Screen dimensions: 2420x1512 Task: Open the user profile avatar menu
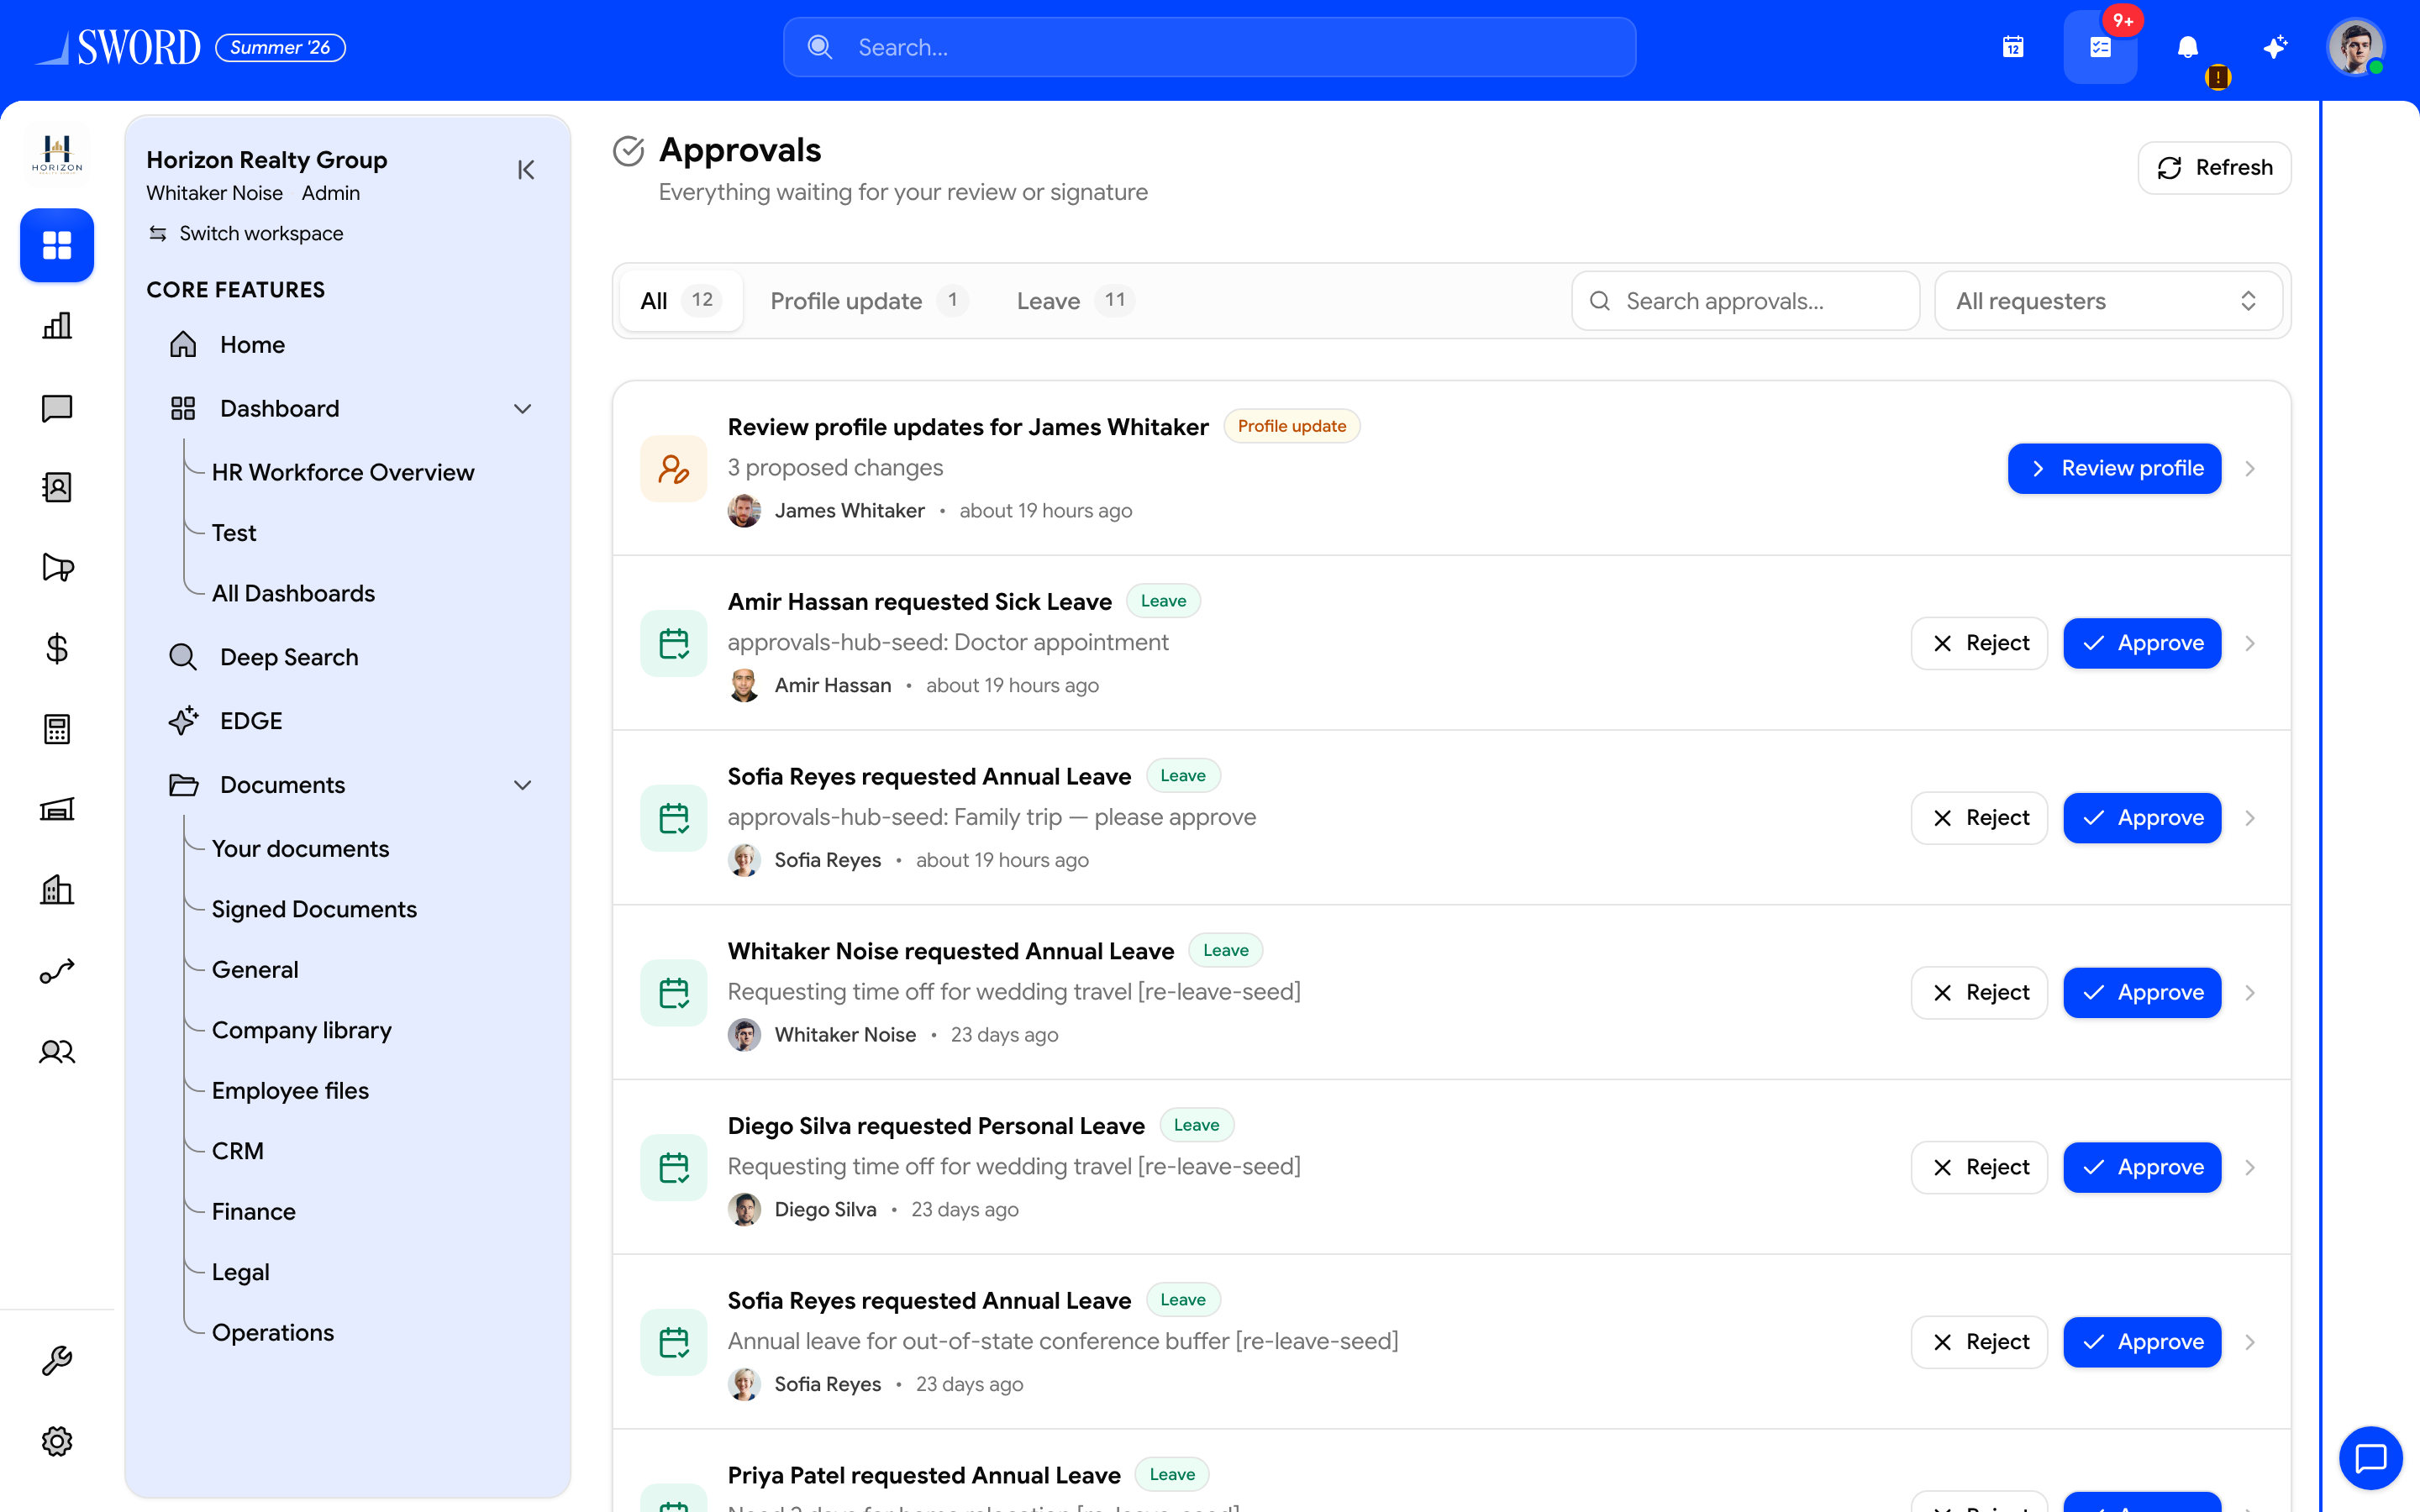click(x=2356, y=47)
